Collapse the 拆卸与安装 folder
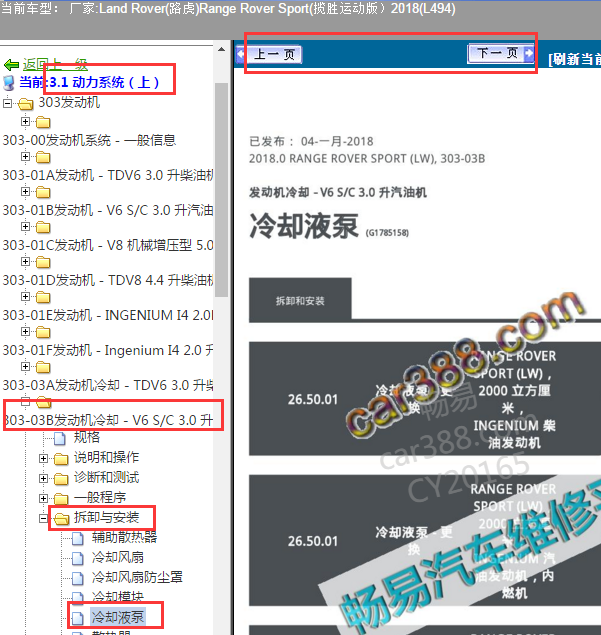The height and width of the screenshot is (635, 601). pyautogui.click(x=43, y=518)
